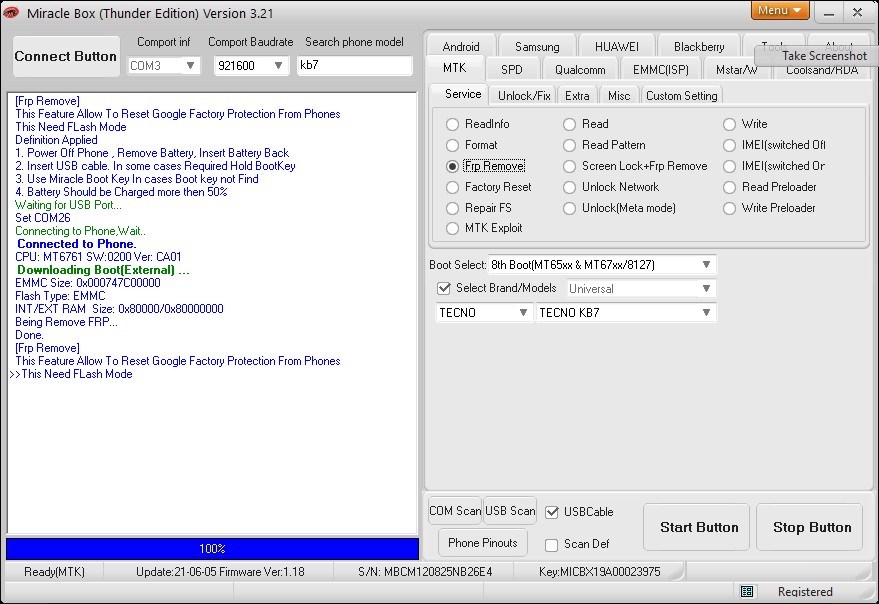Toggle the Select Brand/Models checkbox
The width and height of the screenshot is (879, 604).
[x=444, y=288]
